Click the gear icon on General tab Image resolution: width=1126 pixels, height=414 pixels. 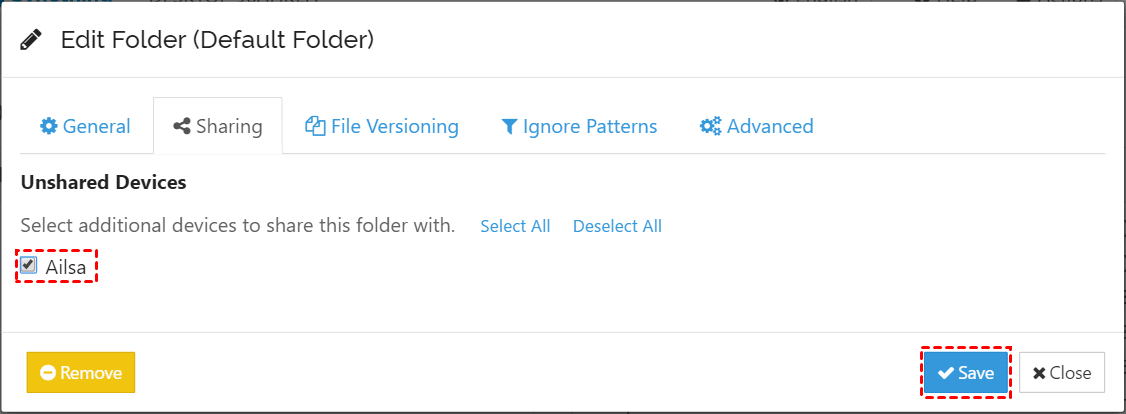click(x=48, y=127)
